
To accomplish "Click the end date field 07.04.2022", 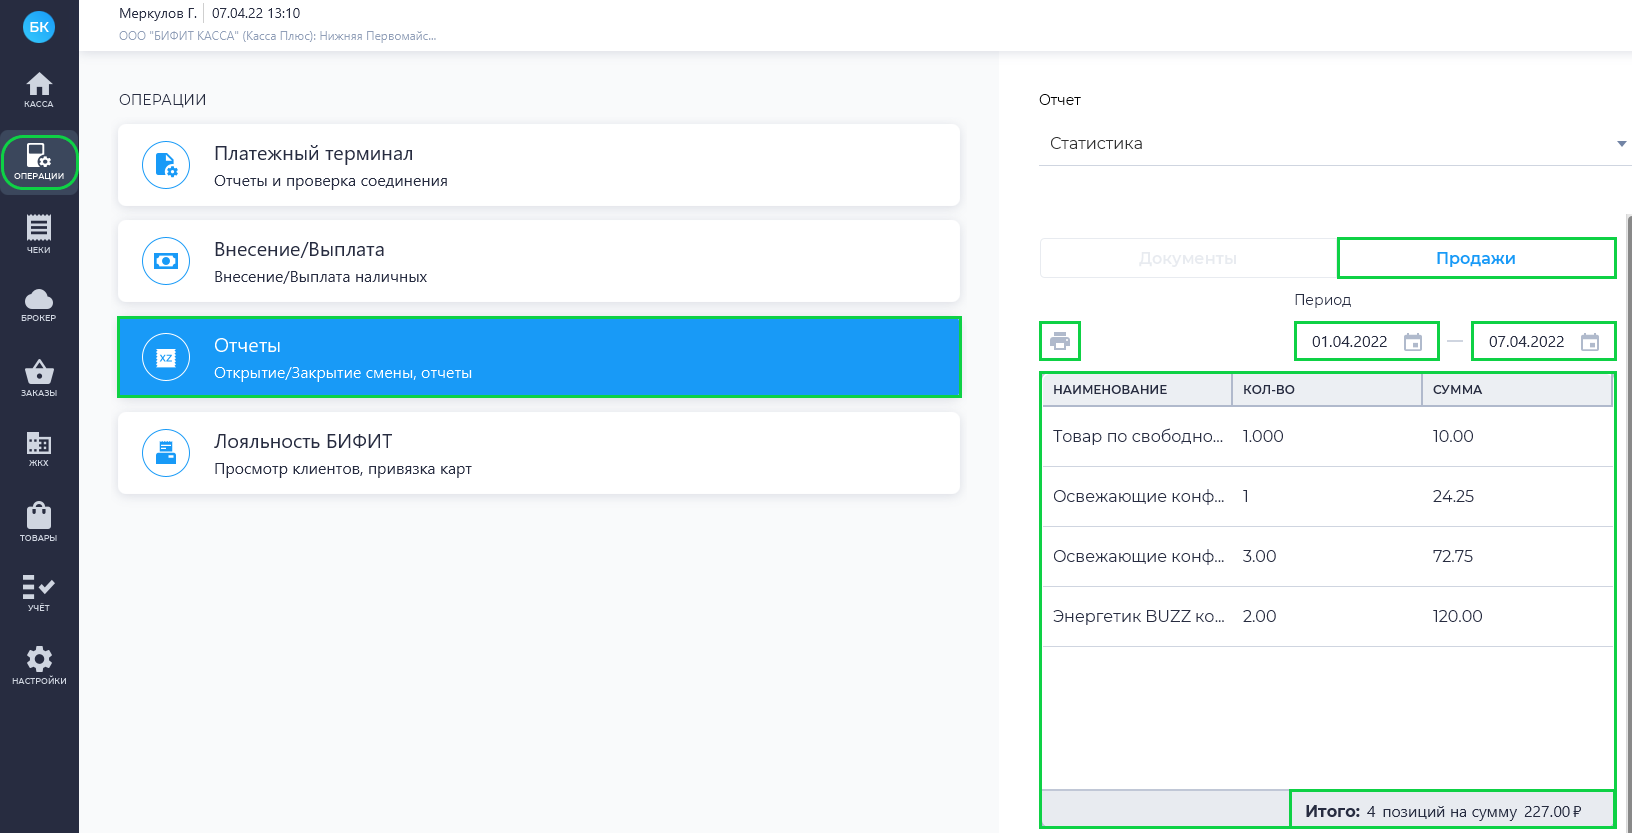I will [1543, 341].
